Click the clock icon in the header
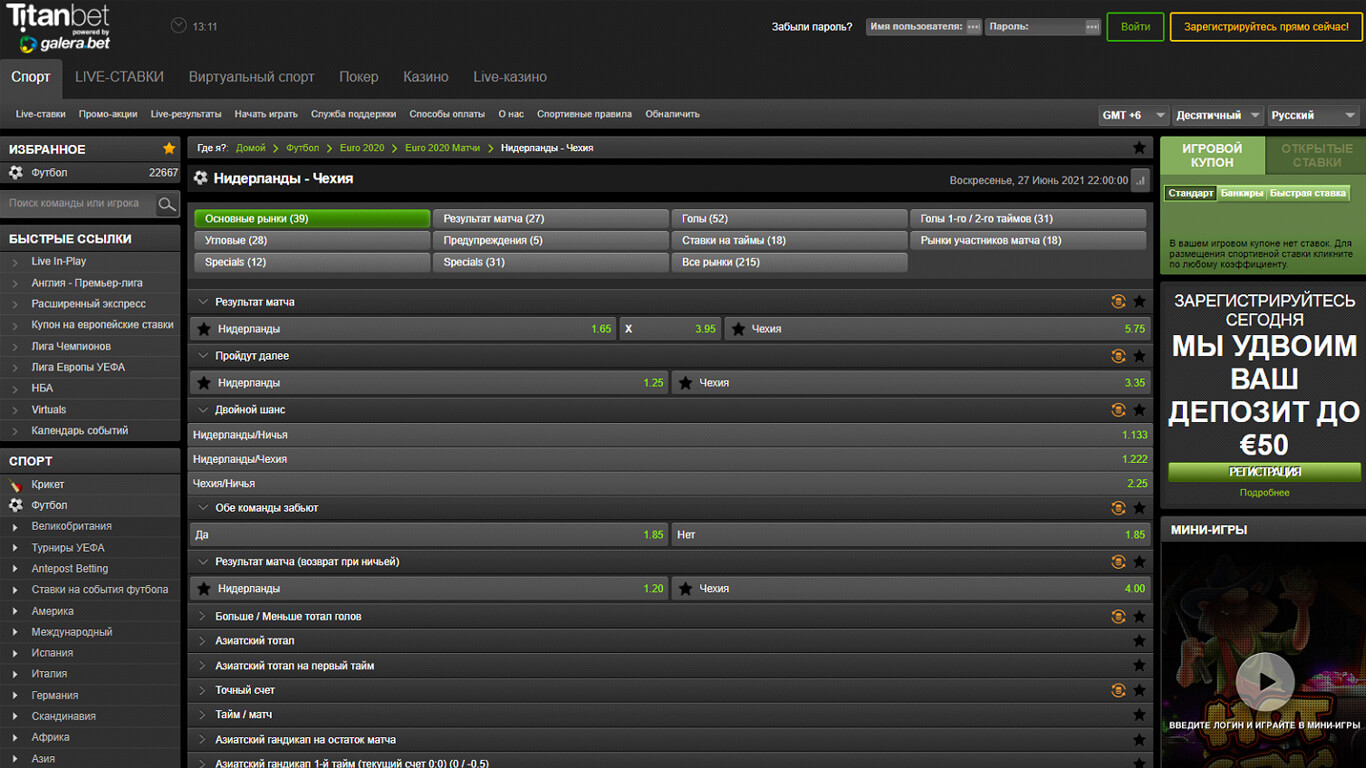Image resolution: width=1366 pixels, height=768 pixels. click(x=179, y=26)
